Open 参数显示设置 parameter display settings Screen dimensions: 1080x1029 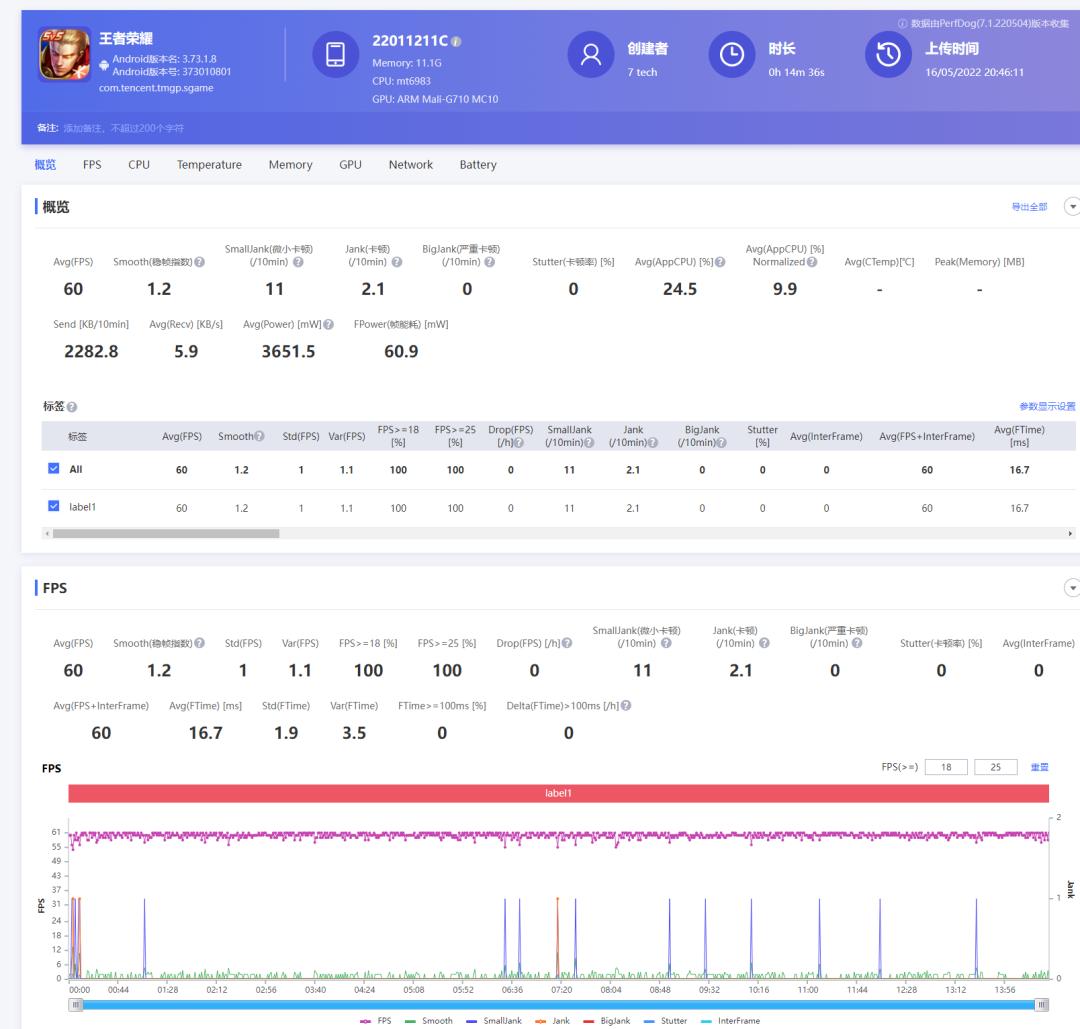pos(1046,407)
